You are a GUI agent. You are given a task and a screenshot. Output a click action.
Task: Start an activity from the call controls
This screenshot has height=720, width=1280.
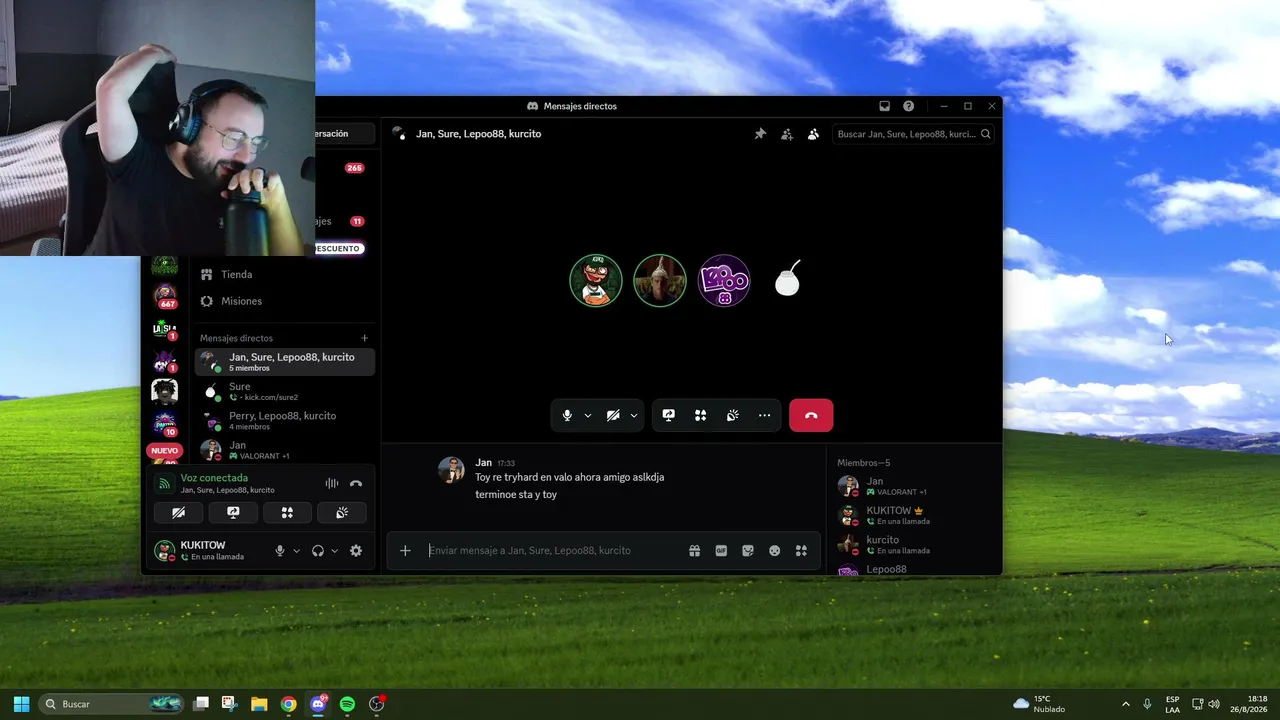[701, 415]
